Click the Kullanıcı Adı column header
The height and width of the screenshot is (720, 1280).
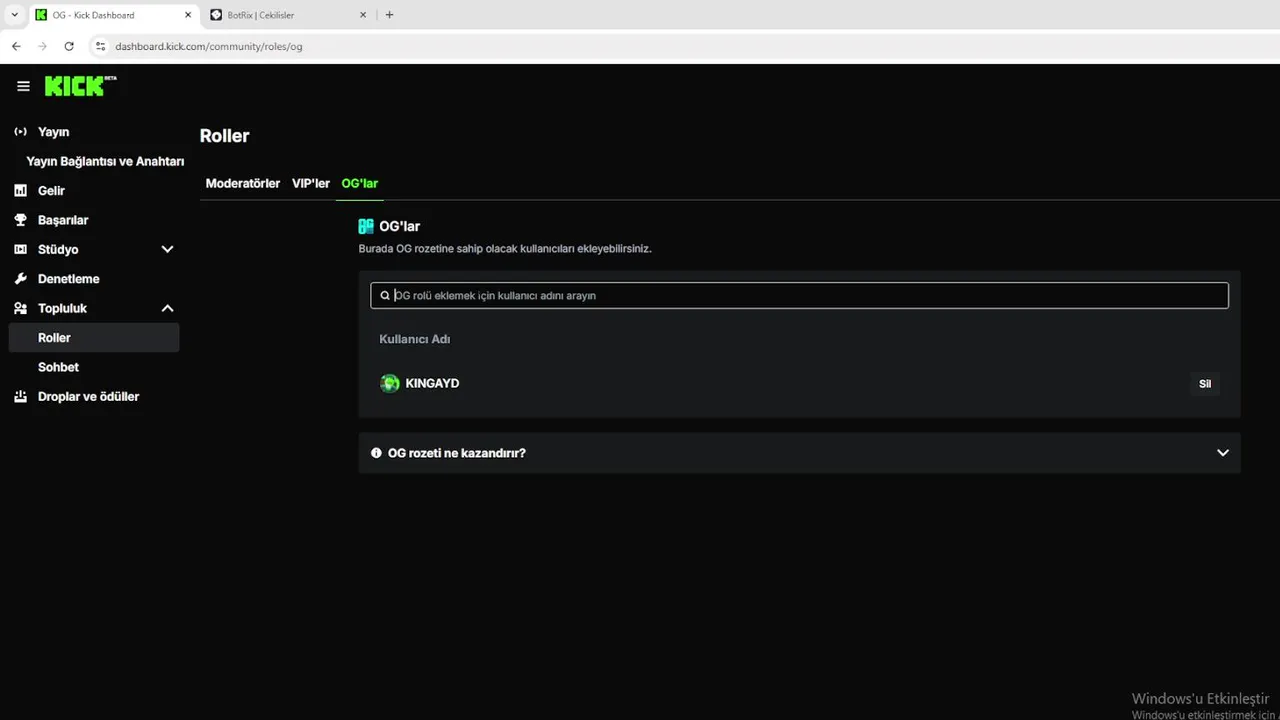[x=415, y=339]
